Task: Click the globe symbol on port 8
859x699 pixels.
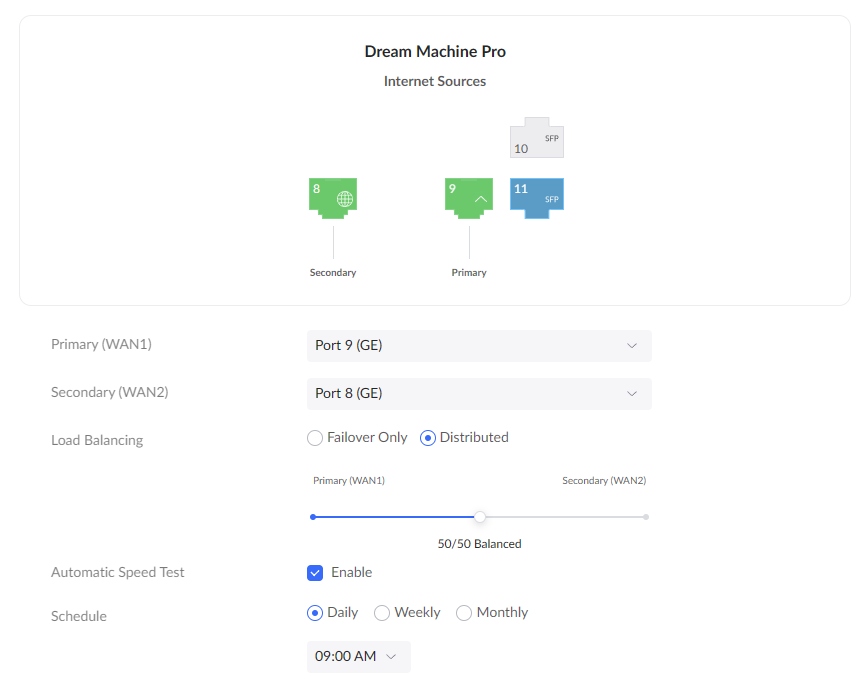Action: 345,199
